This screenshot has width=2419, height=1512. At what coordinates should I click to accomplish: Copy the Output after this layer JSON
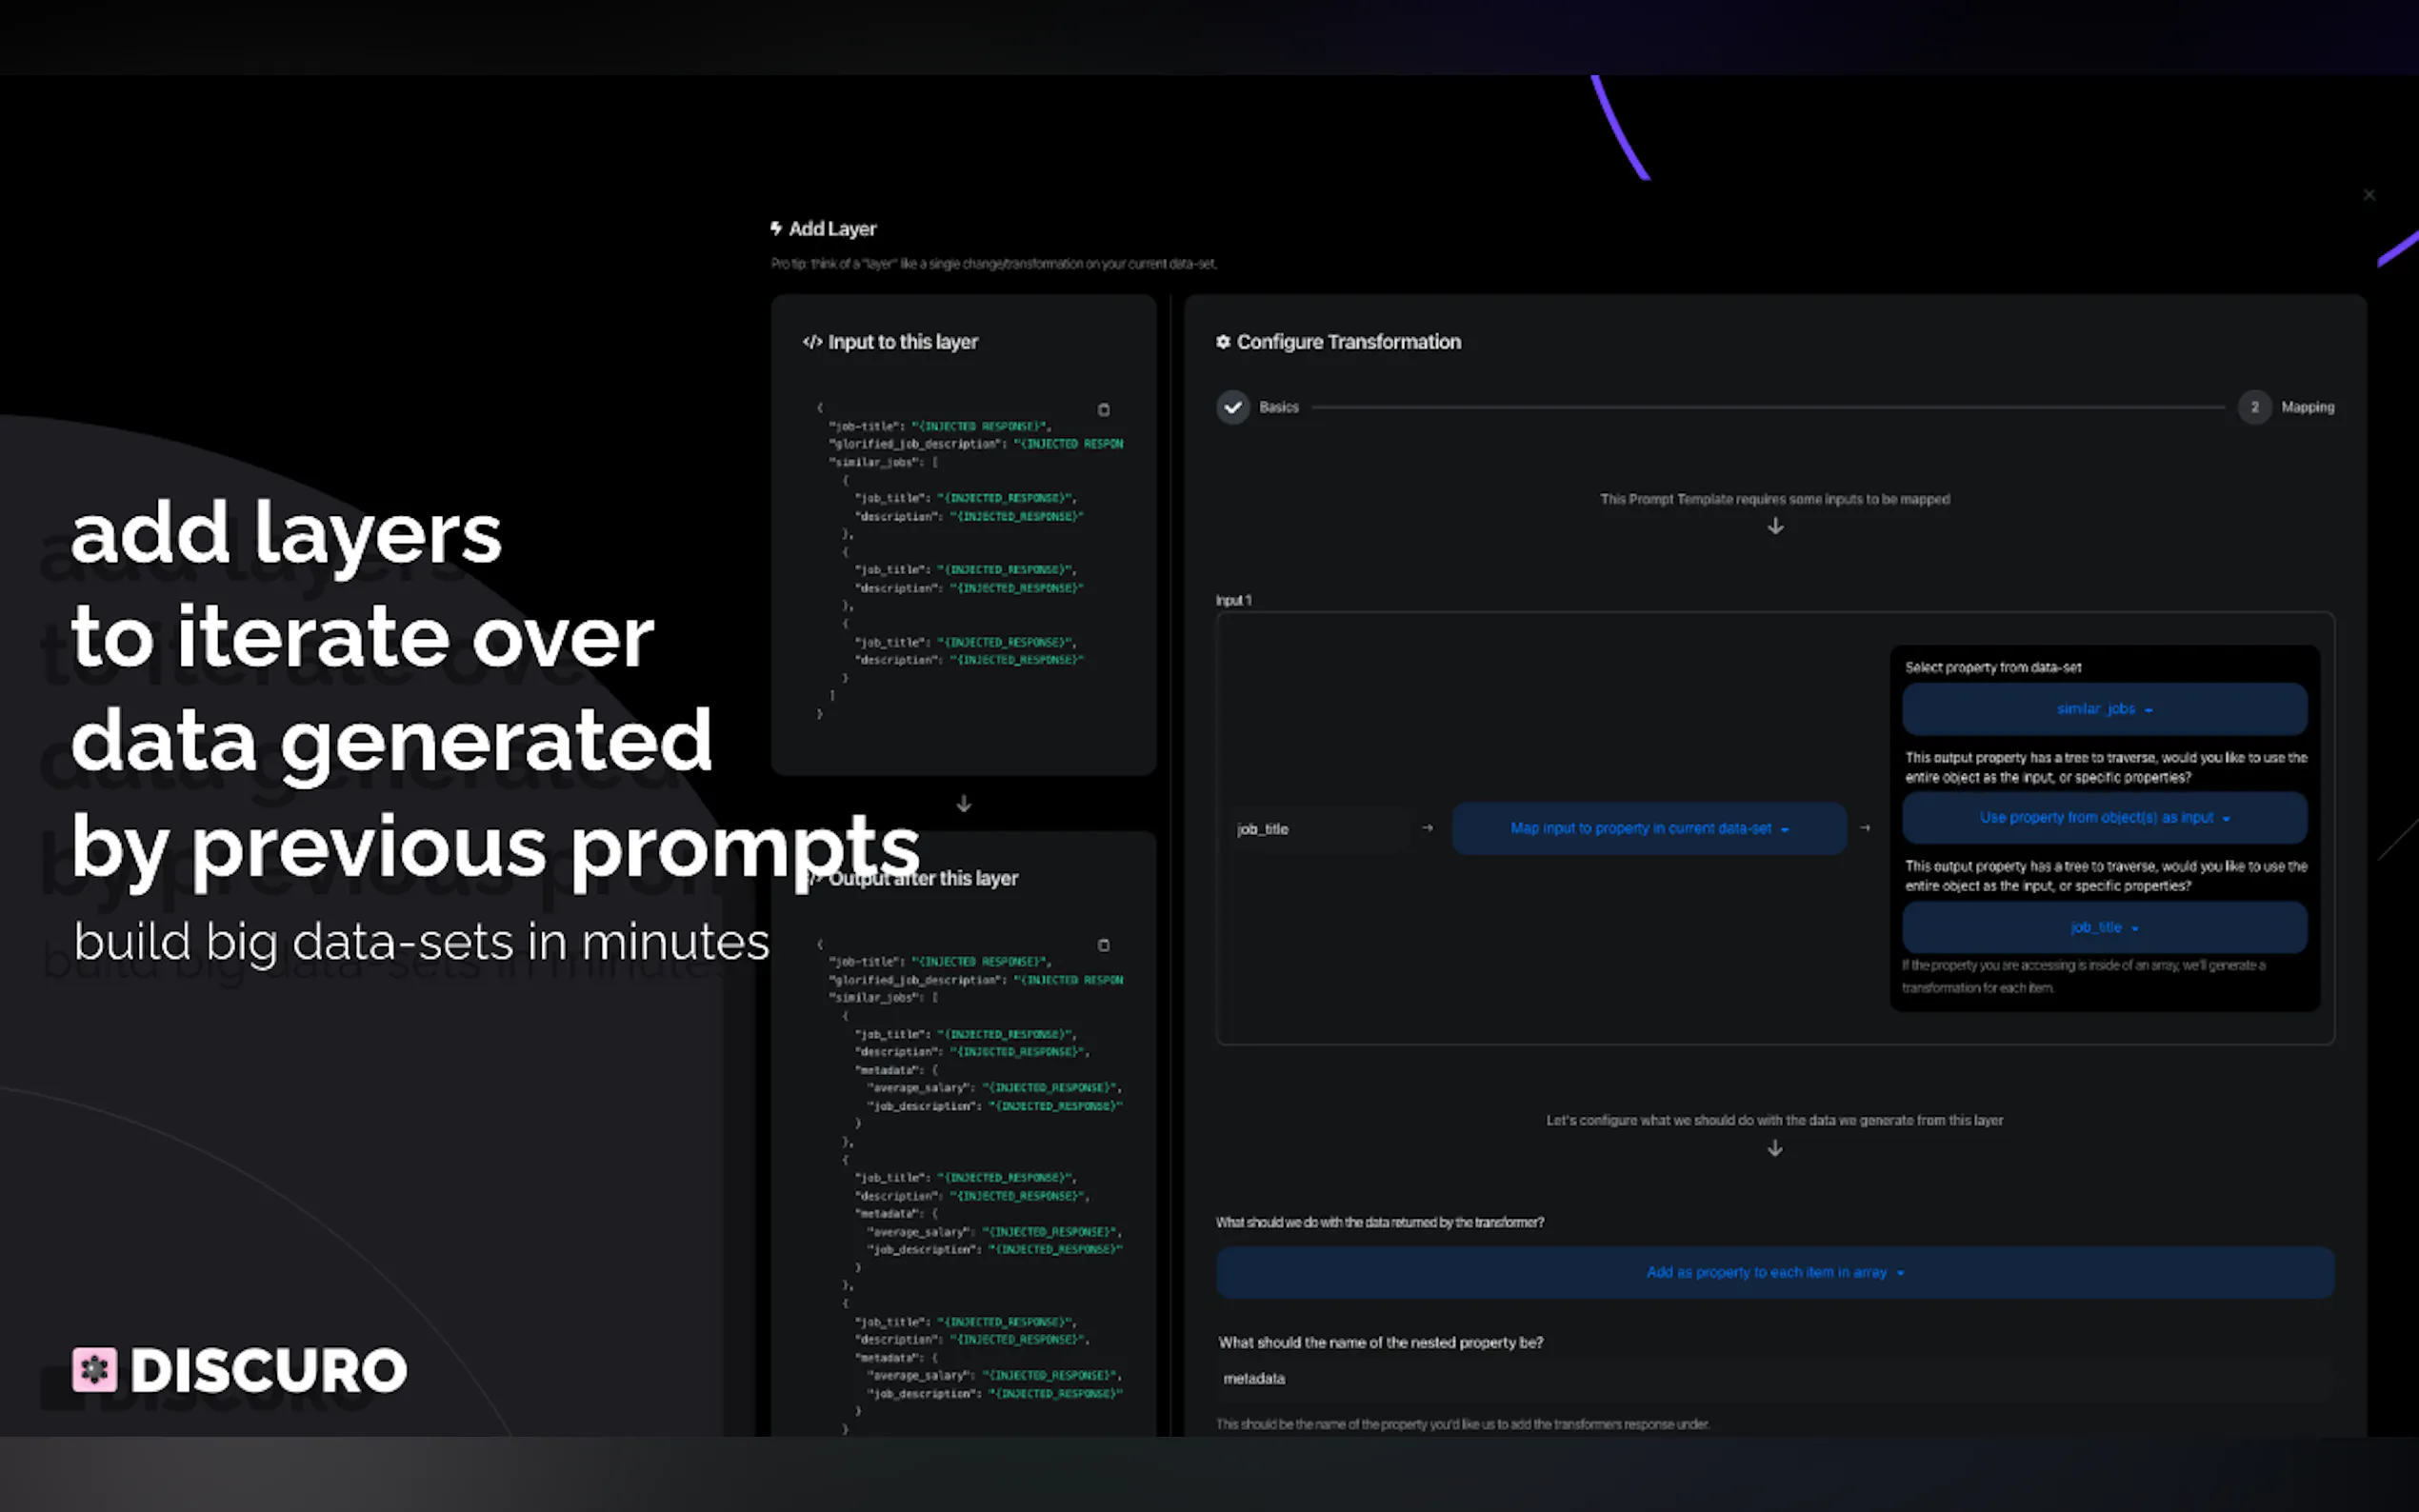[1103, 945]
